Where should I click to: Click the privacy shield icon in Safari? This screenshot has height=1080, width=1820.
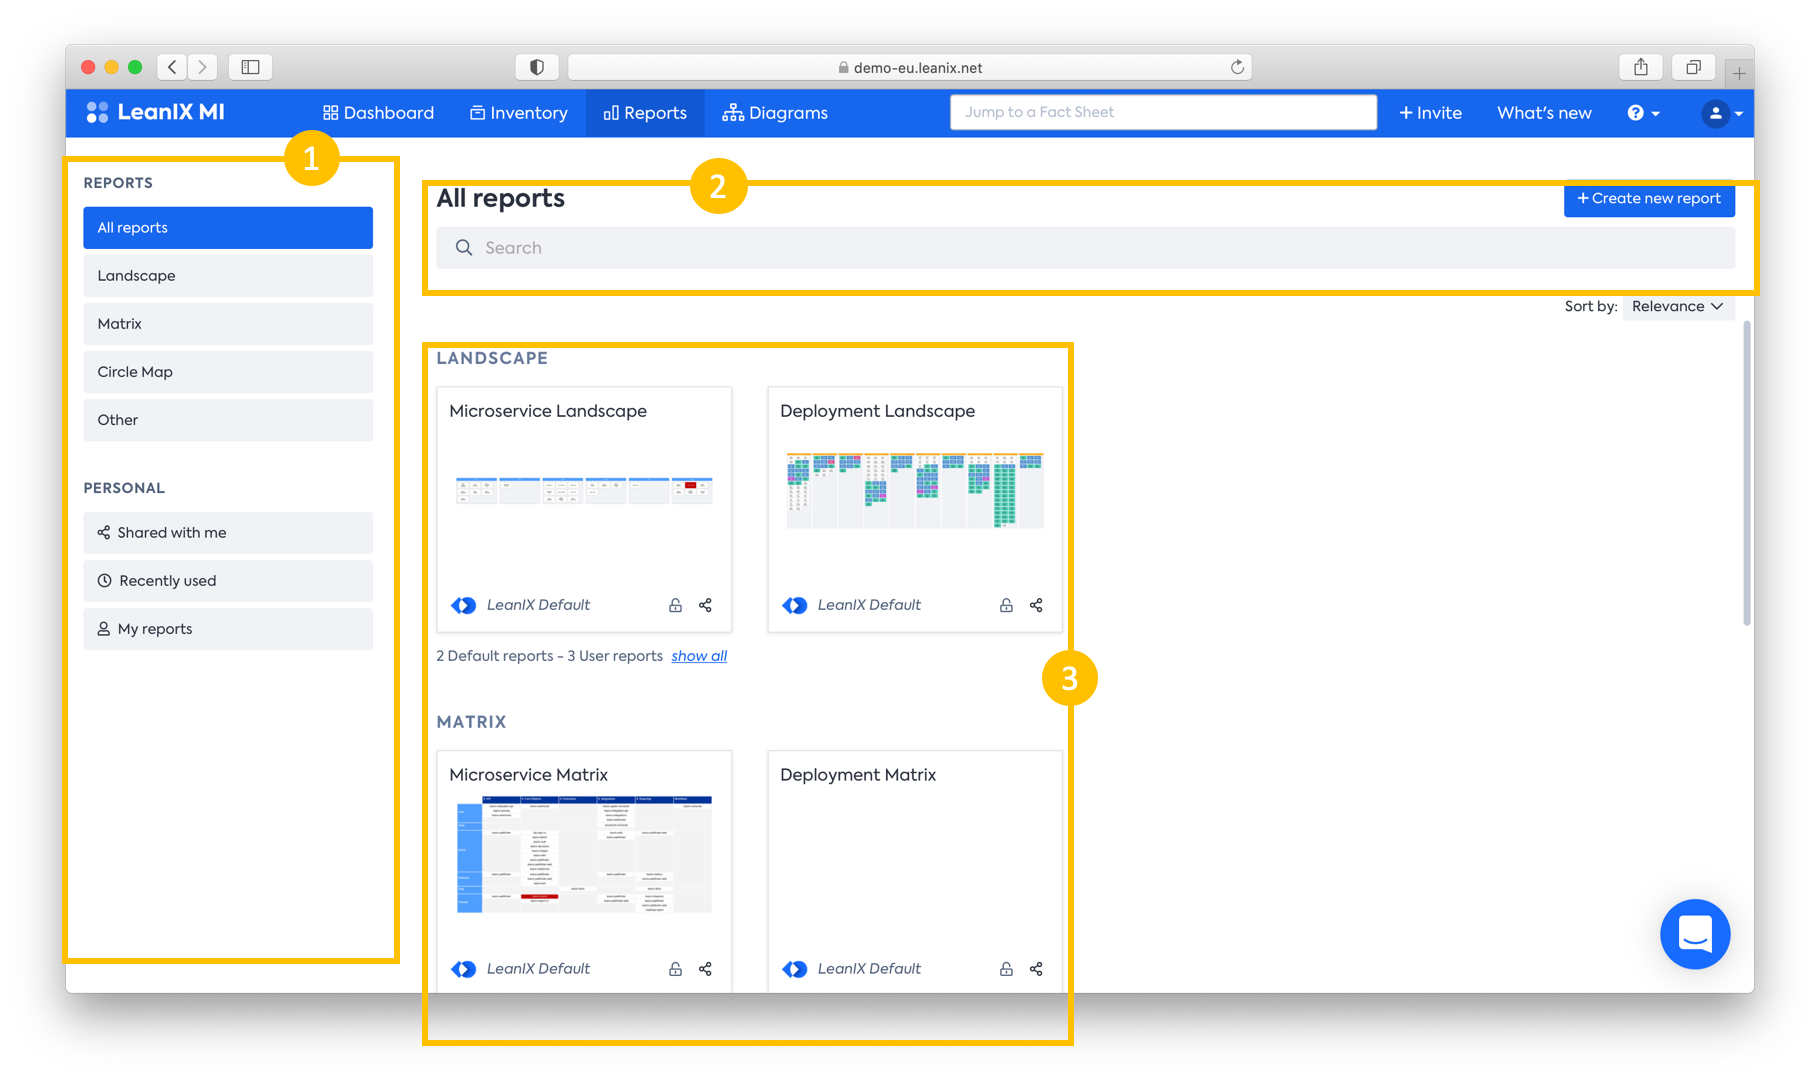[537, 67]
